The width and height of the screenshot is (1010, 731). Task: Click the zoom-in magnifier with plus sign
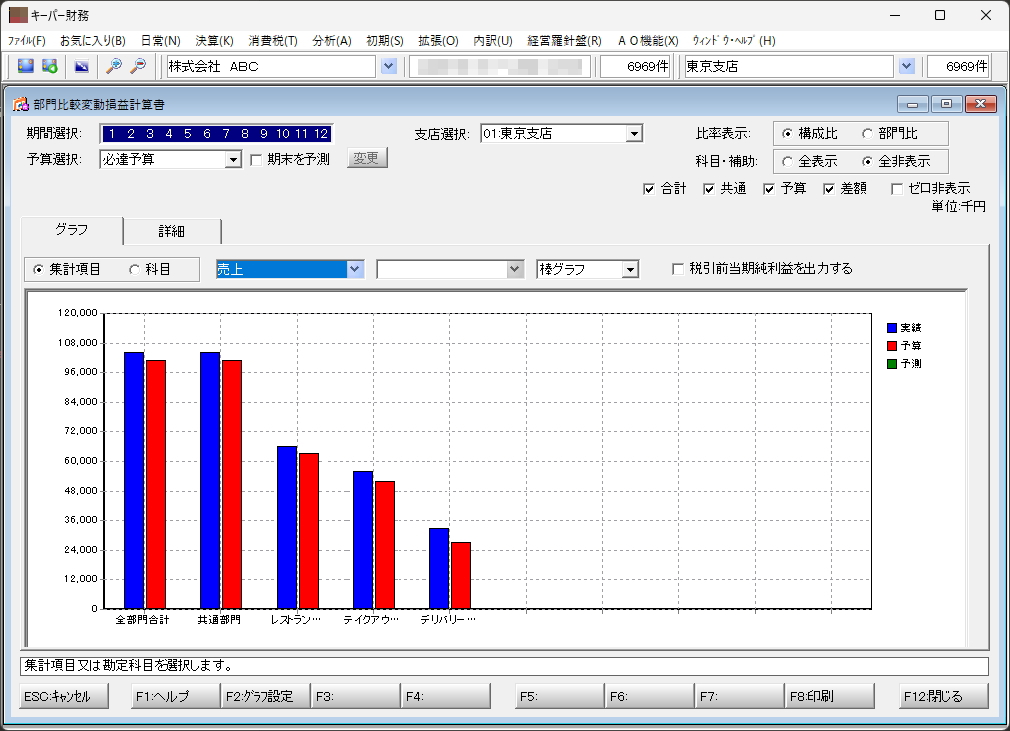point(114,66)
